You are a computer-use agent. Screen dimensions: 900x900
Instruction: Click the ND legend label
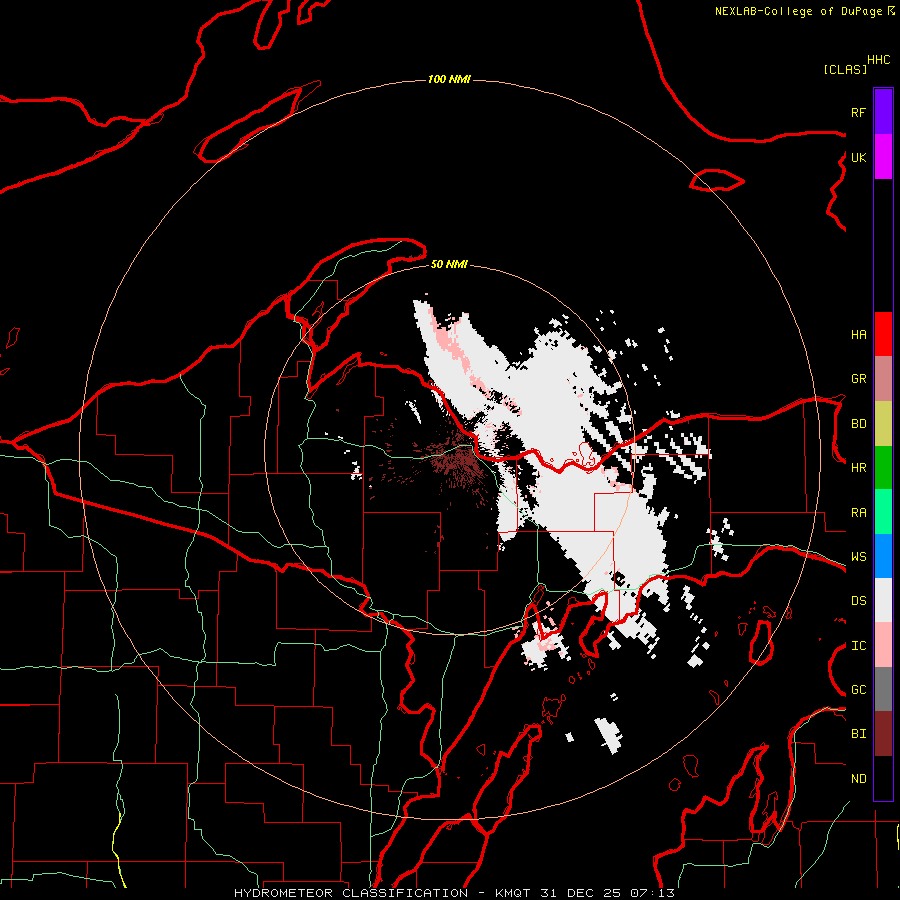[x=858, y=779]
